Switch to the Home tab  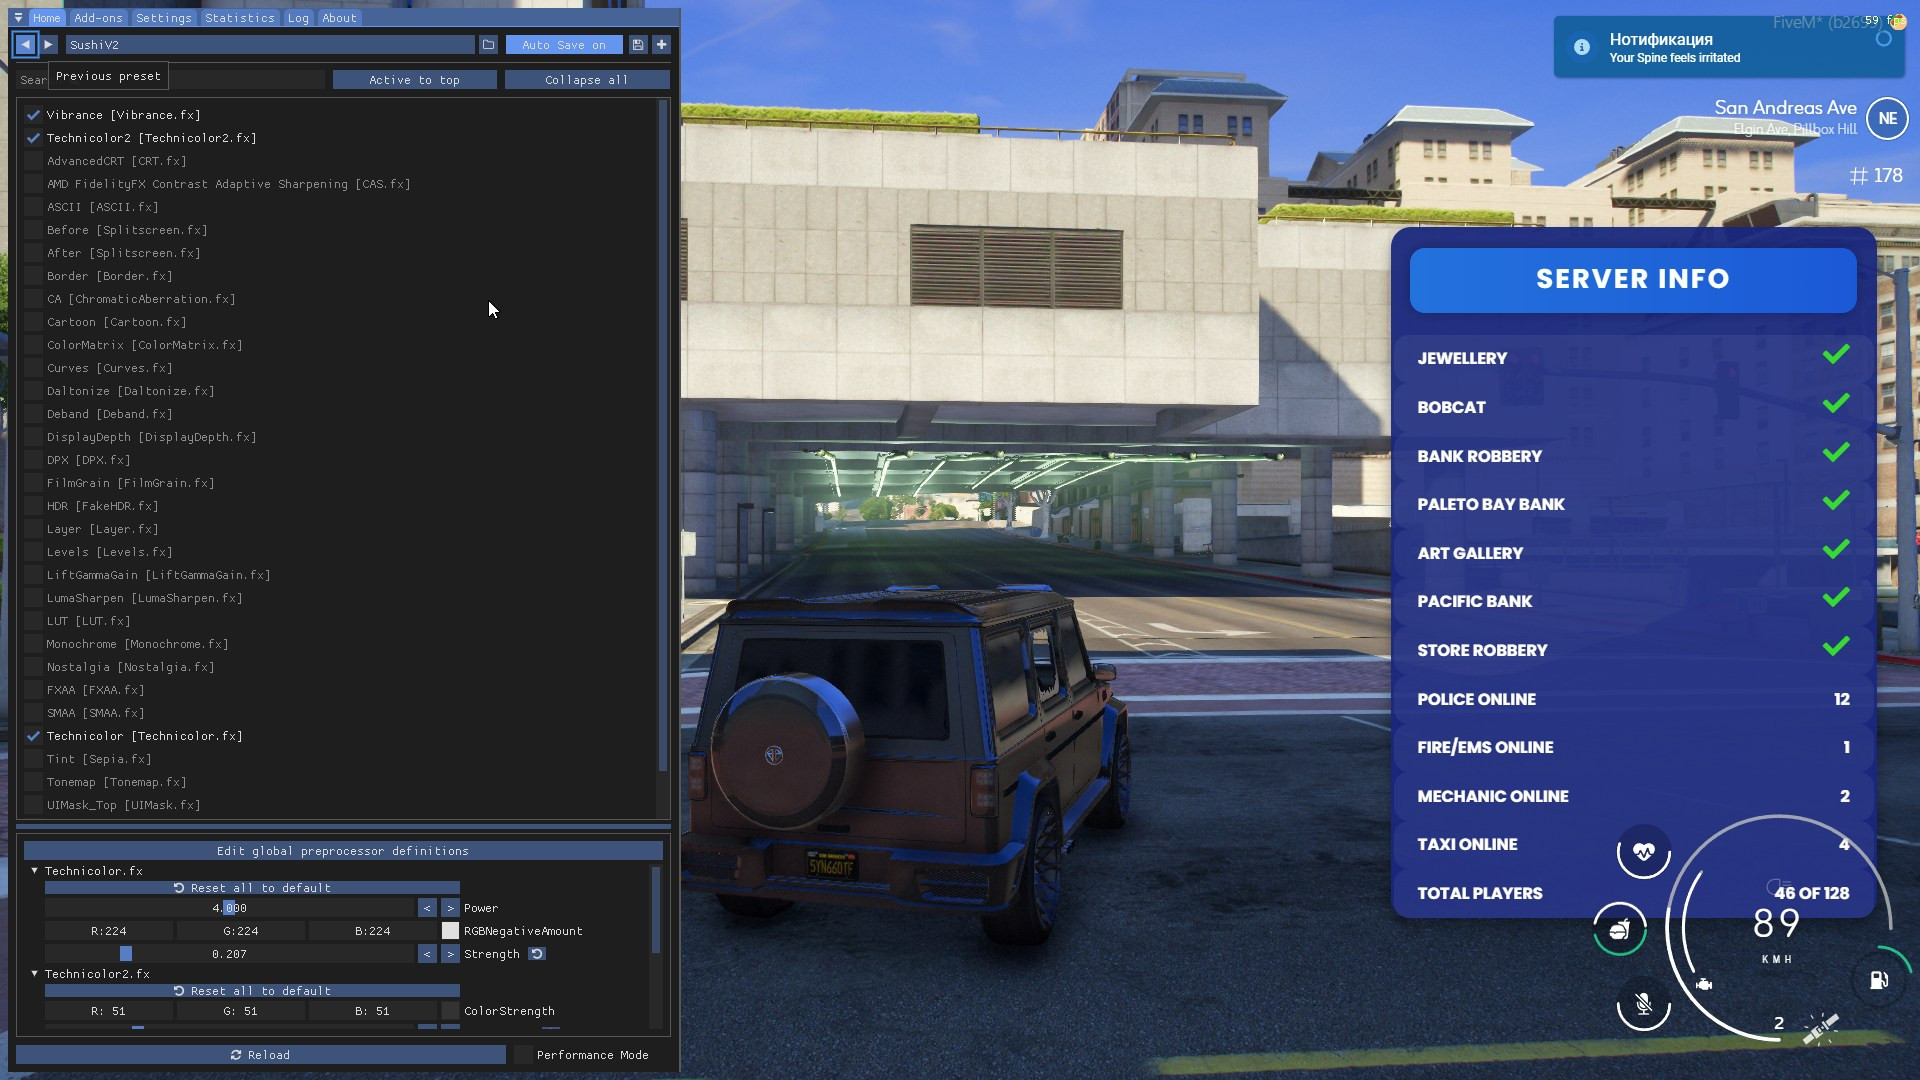tap(46, 18)
